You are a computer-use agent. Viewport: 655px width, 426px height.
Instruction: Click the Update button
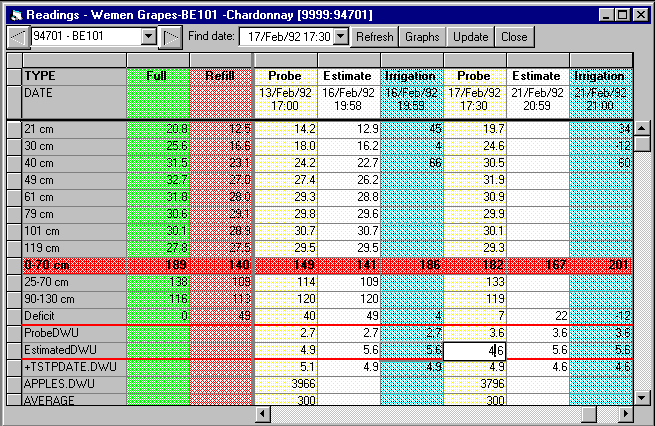[x=470, y=36]
